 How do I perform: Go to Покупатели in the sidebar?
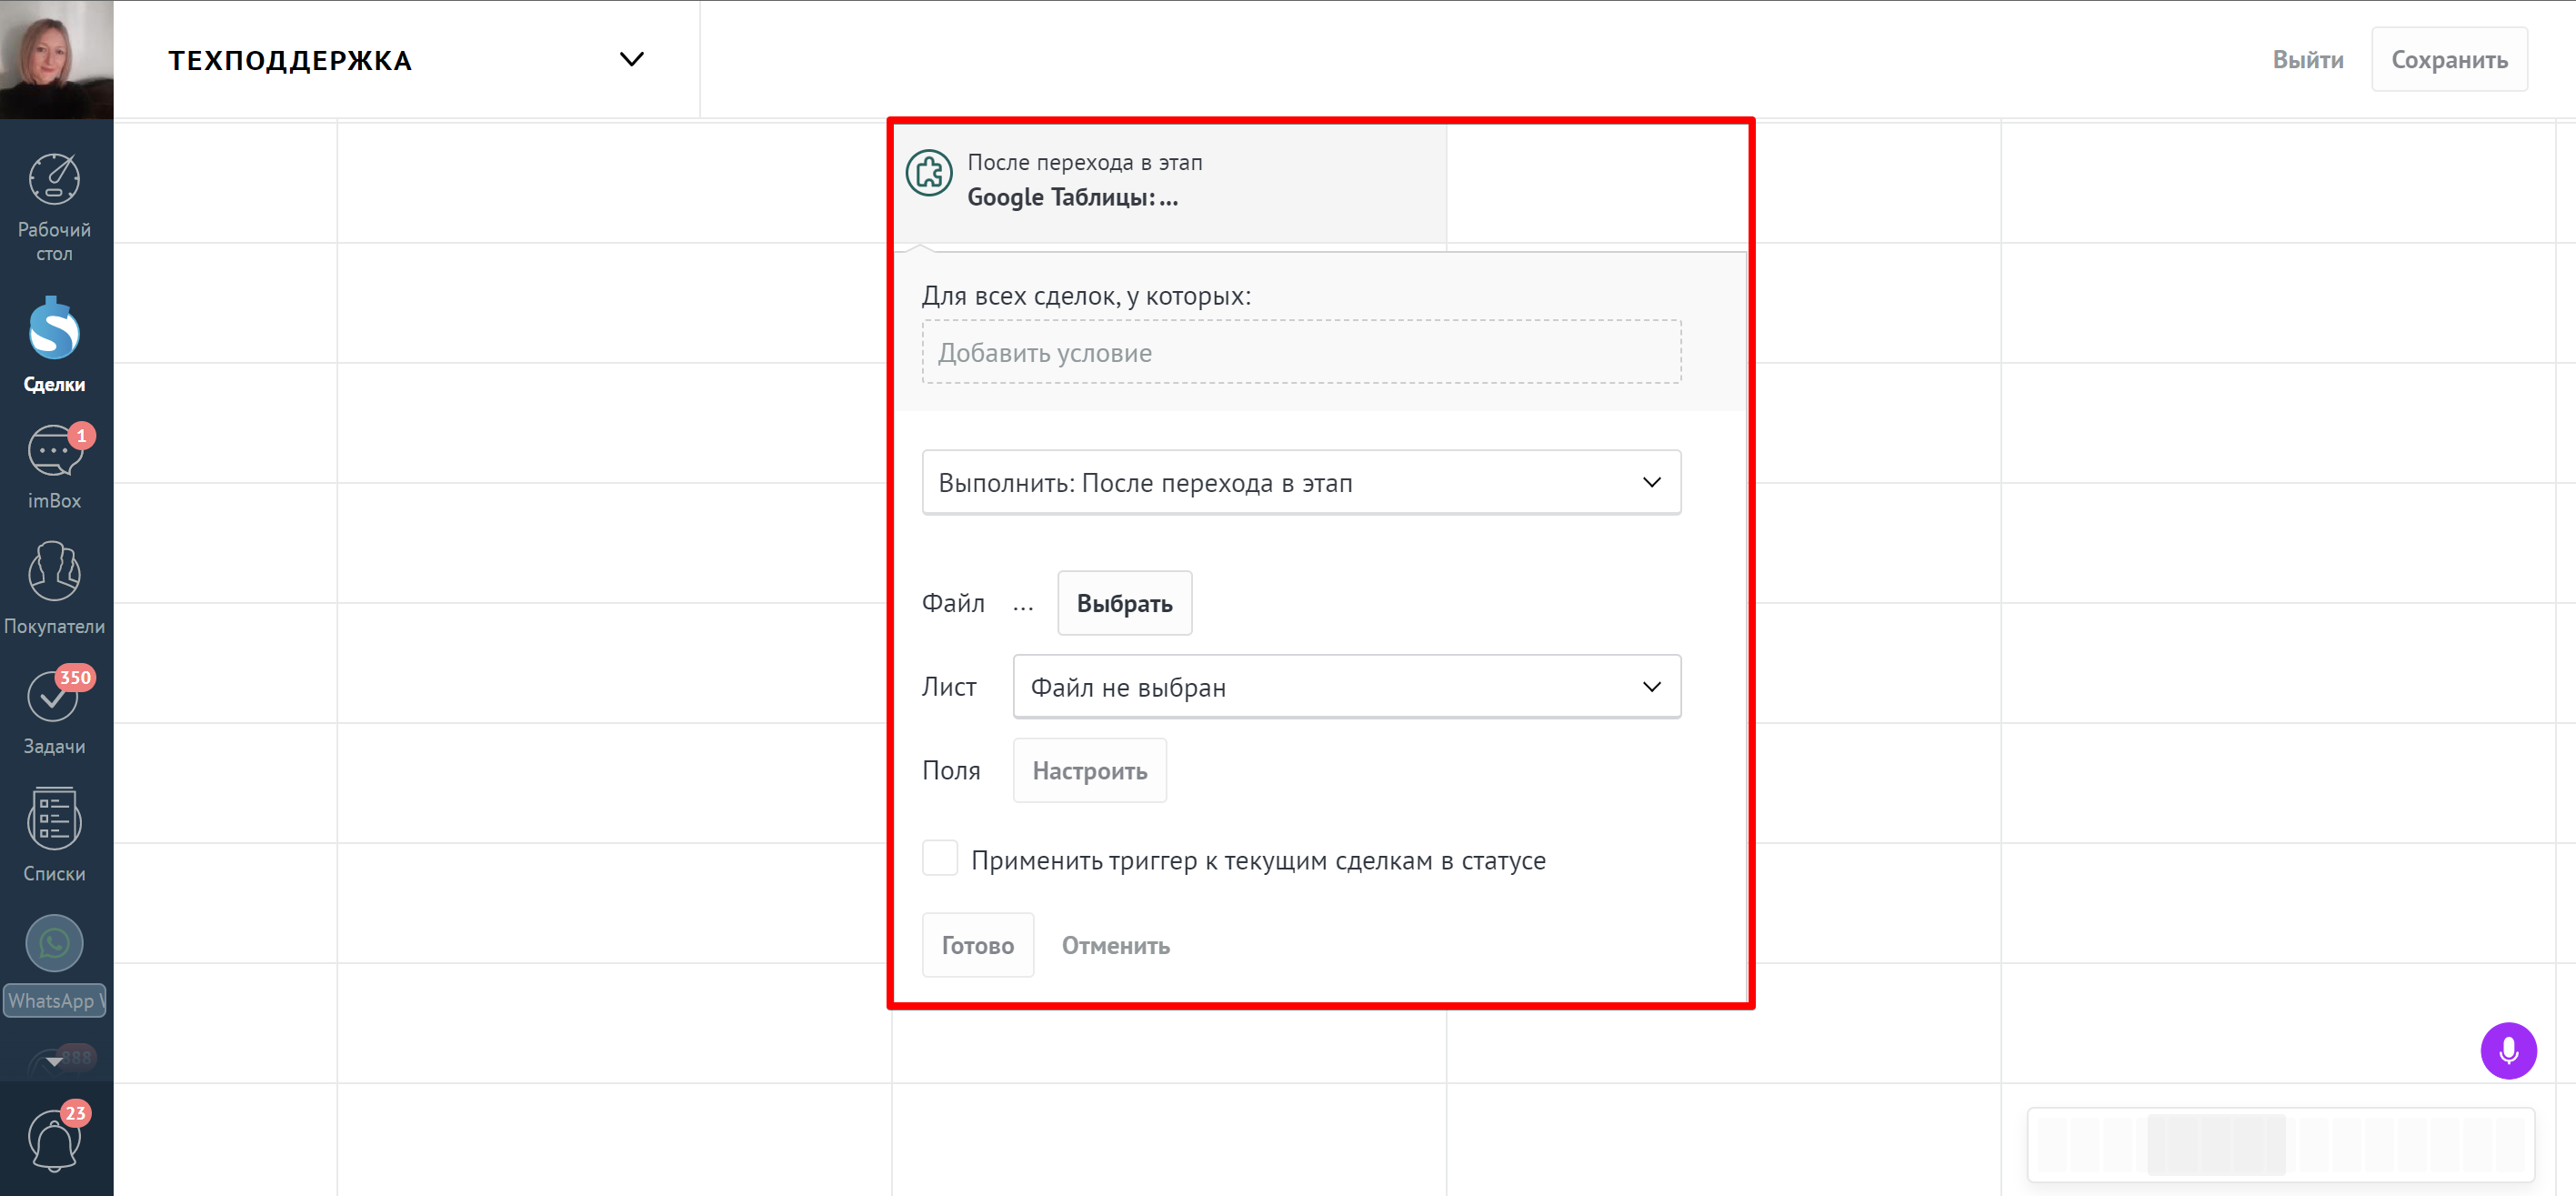pos(54,589)
